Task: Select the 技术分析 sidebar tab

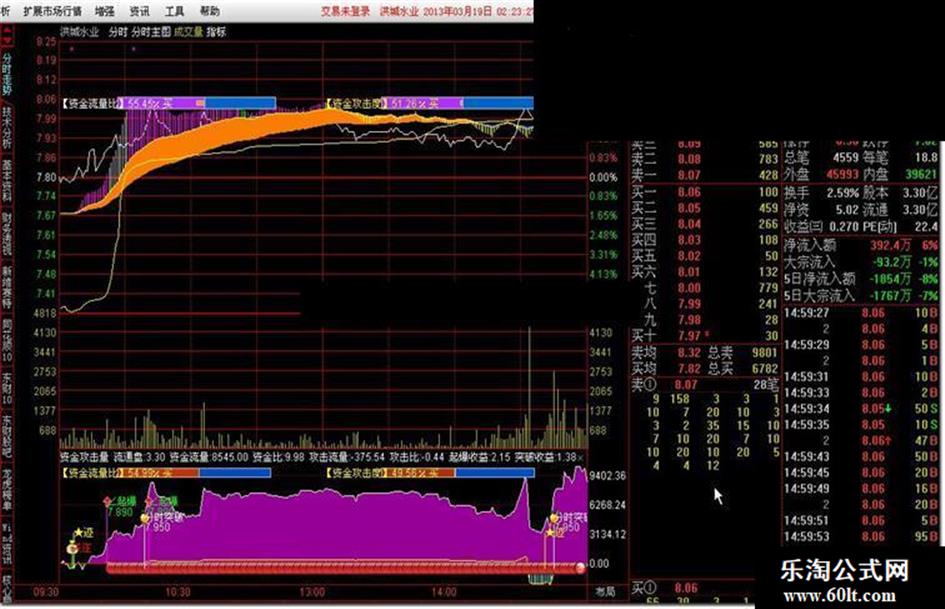Action: 7,127
